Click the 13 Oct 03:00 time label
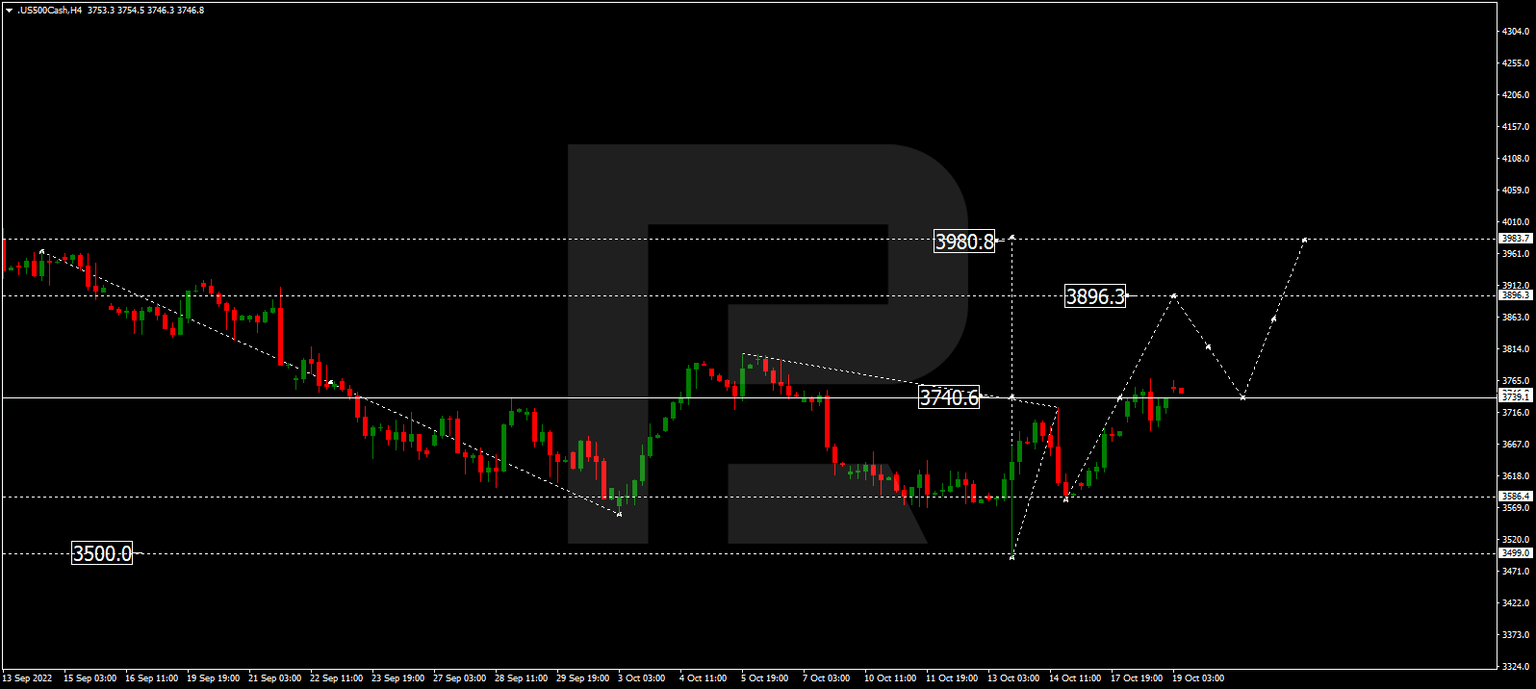This screenshot has width=1536, height=689. (x=1013, y=677)
